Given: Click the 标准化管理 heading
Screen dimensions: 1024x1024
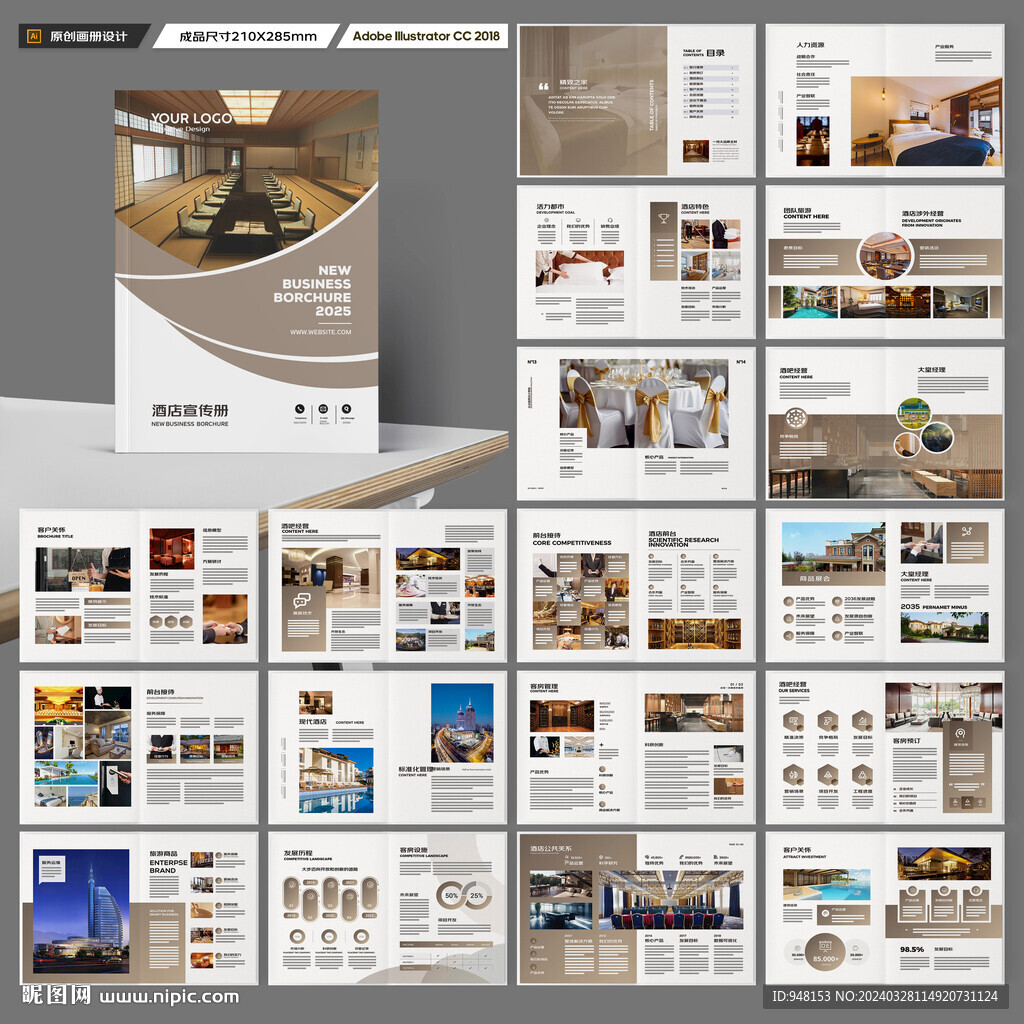Looking at the screenshot, I should (415, 769).
